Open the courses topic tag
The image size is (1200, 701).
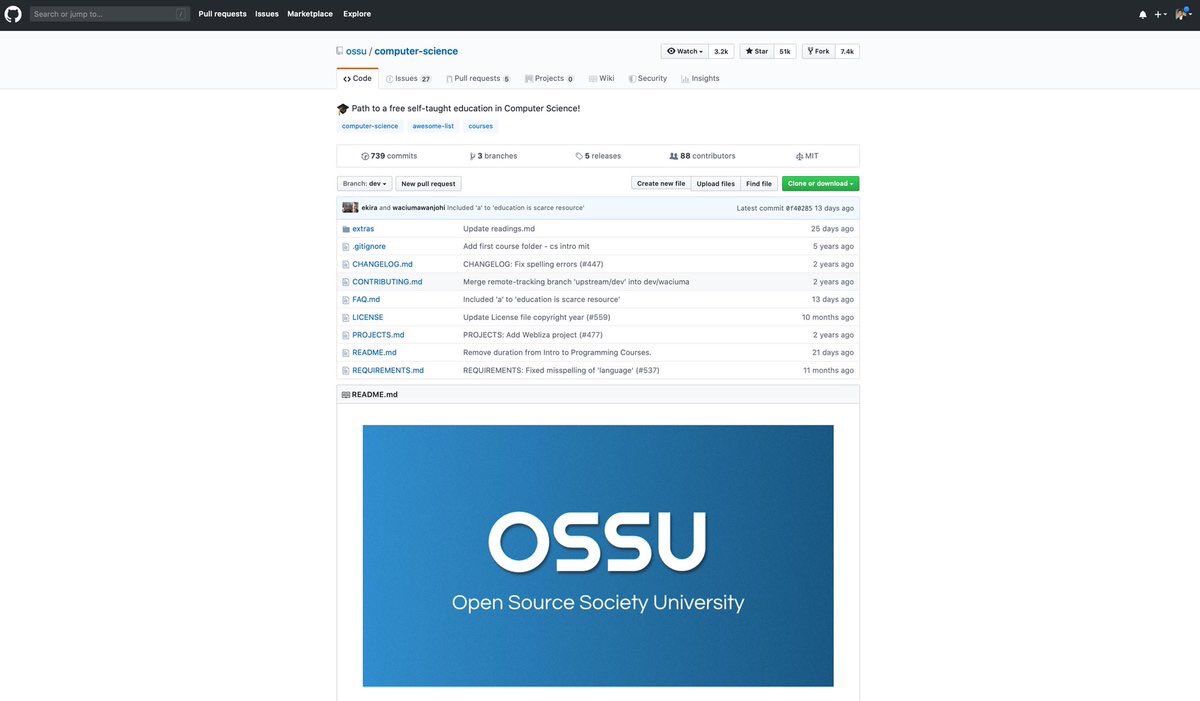click(481, 126)
